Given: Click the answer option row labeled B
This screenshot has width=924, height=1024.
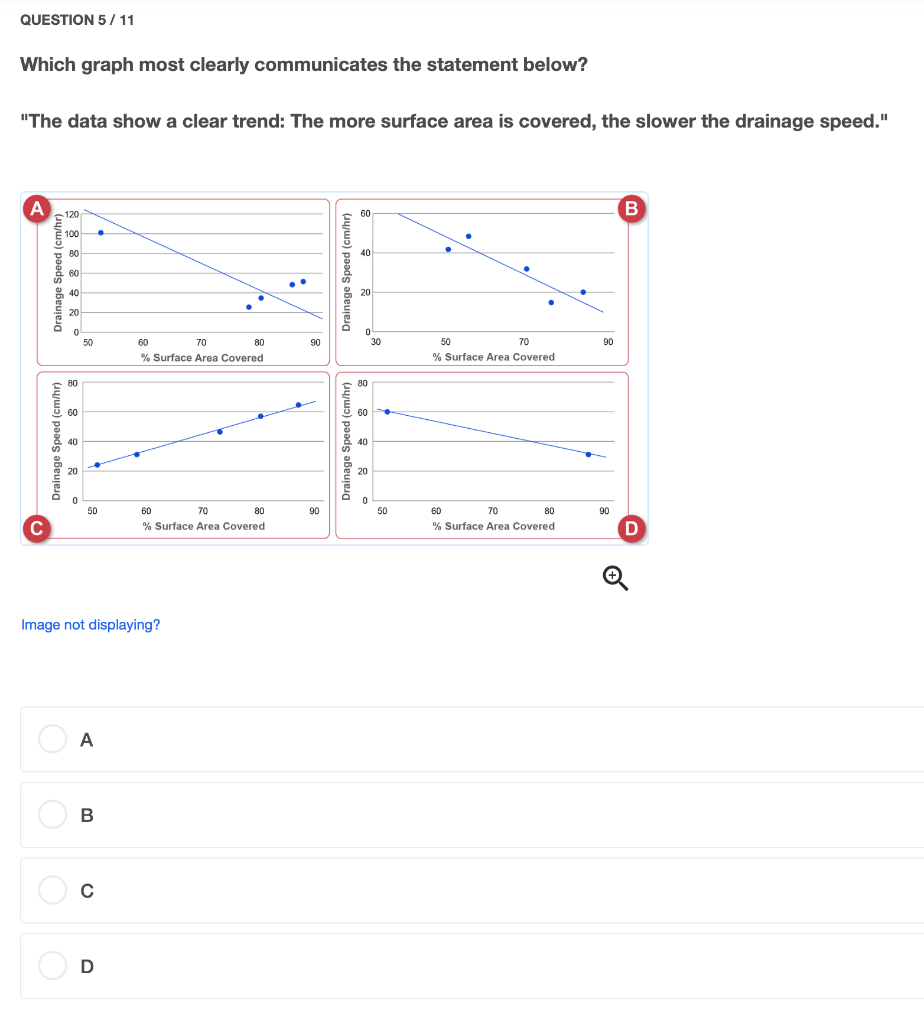Looking at the screenshot, I should click(472, 815).
